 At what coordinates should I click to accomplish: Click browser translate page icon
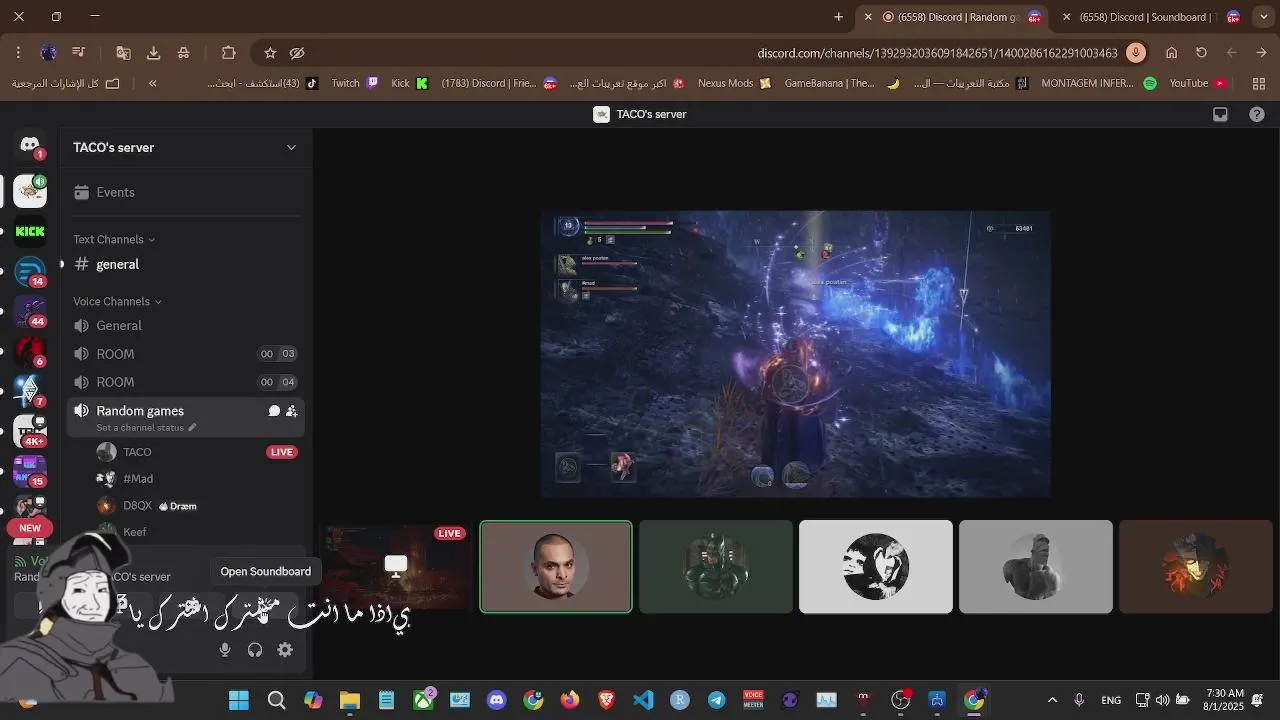click(x=123, y=53)
